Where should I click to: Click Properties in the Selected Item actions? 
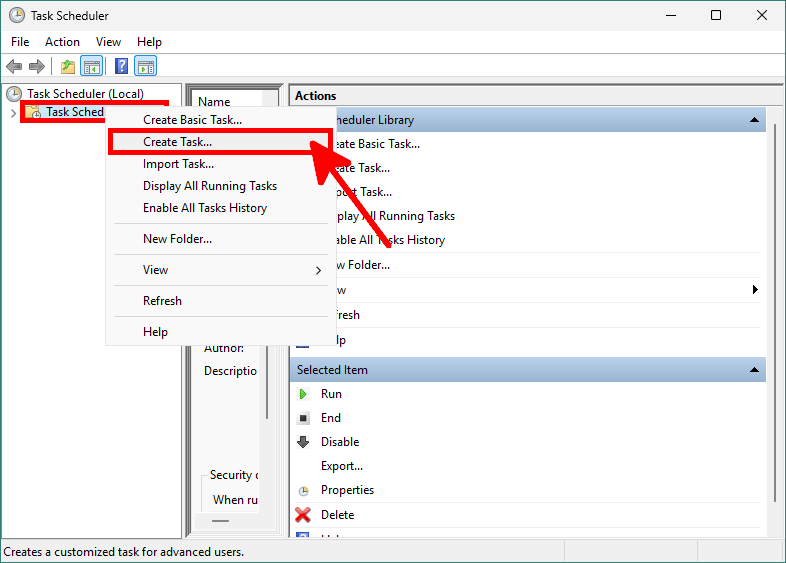pos(347,490)
